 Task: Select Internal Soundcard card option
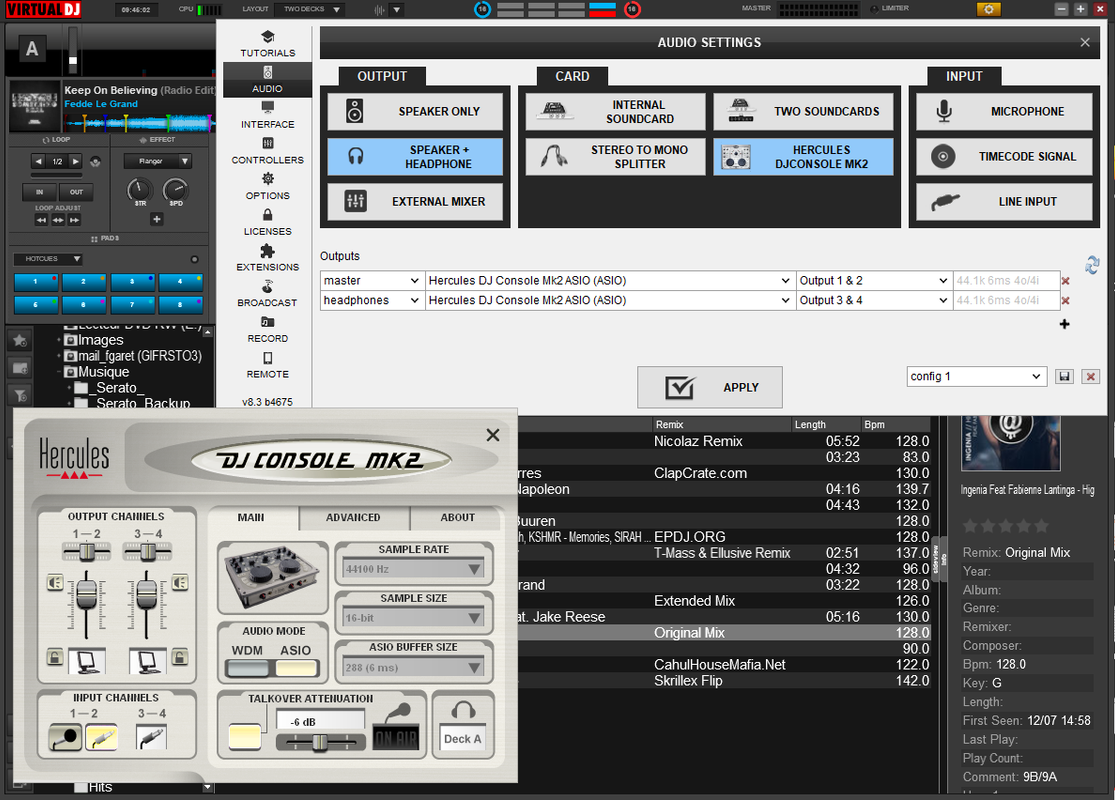[x=615, y=112]
